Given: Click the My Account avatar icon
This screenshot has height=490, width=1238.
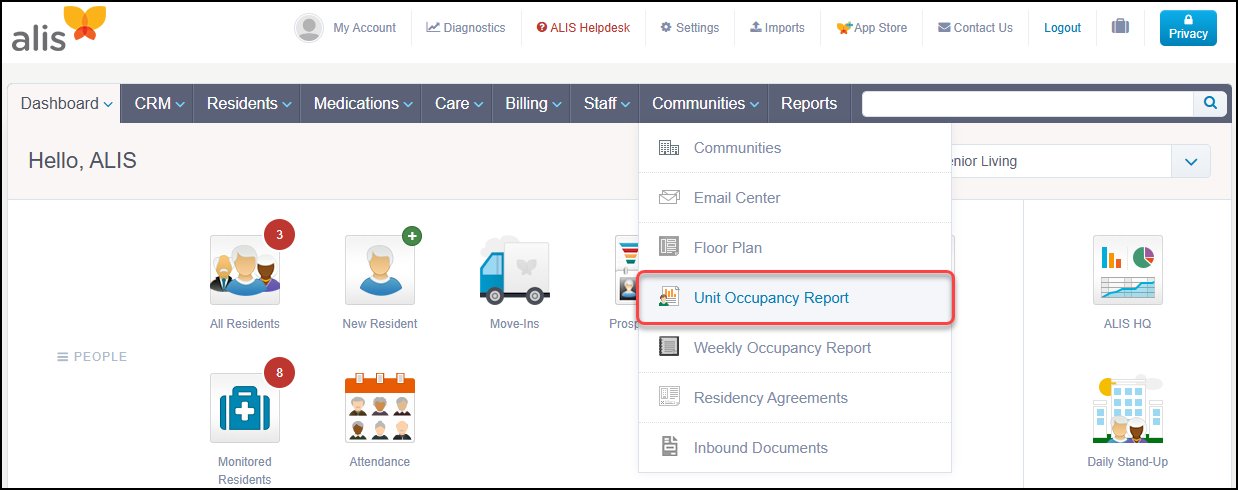Looking at the screenshot, I should (309, 28).
